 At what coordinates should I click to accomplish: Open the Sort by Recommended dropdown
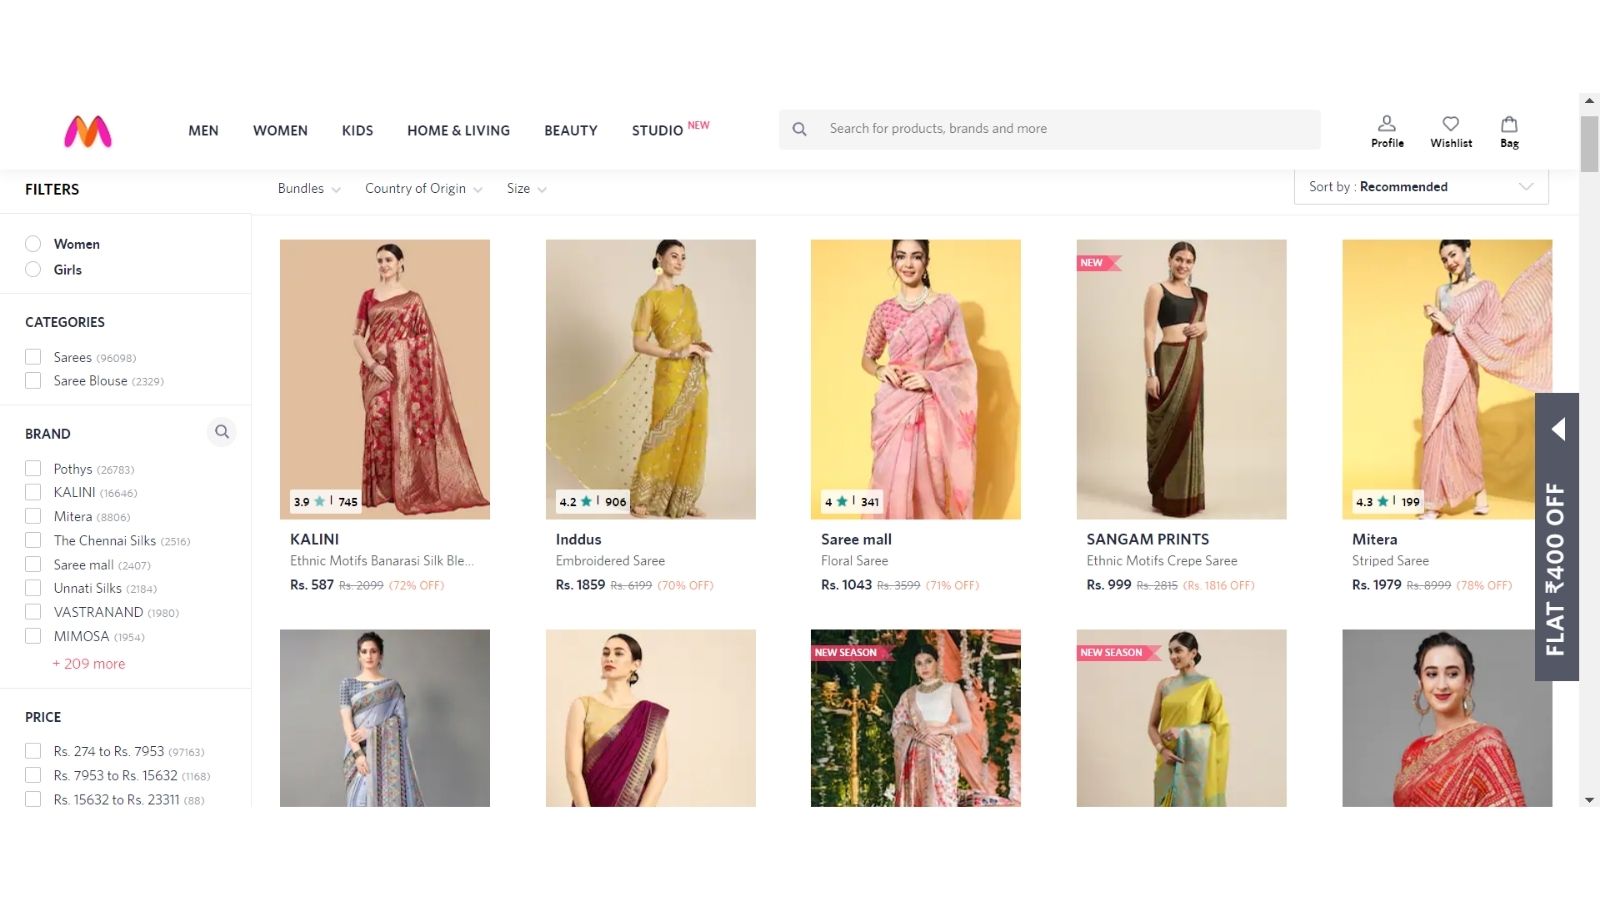click(x=1420, y=187)
